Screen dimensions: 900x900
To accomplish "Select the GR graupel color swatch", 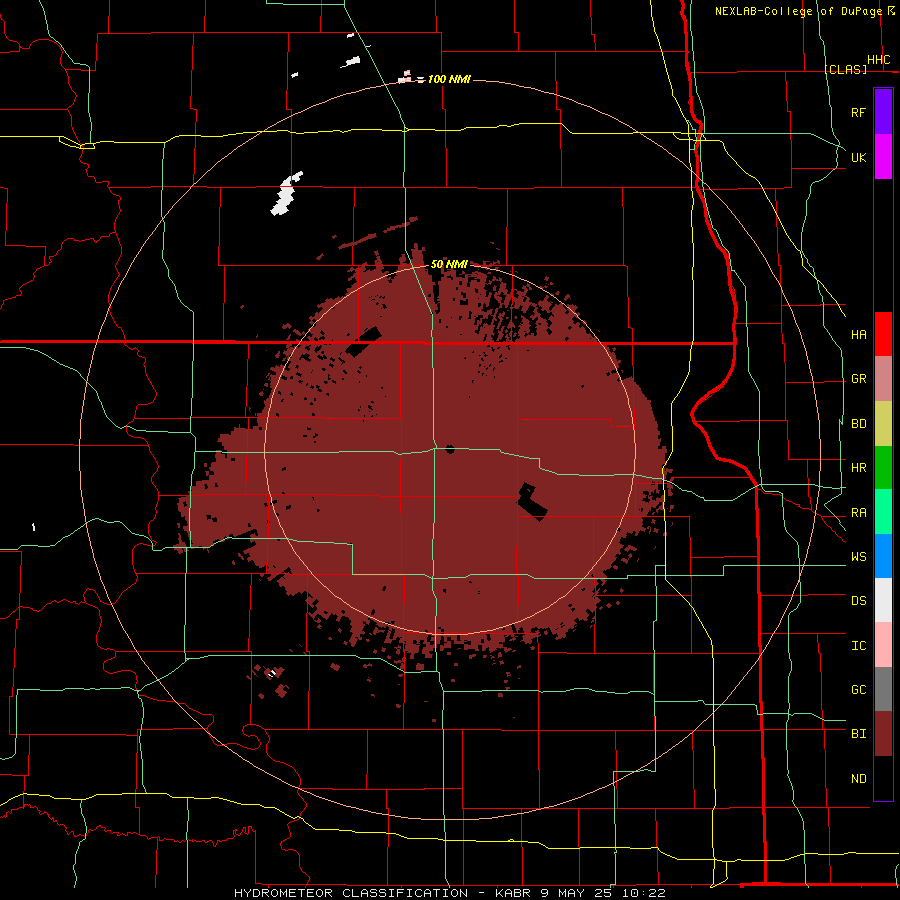I will click(x=883, y=379).
